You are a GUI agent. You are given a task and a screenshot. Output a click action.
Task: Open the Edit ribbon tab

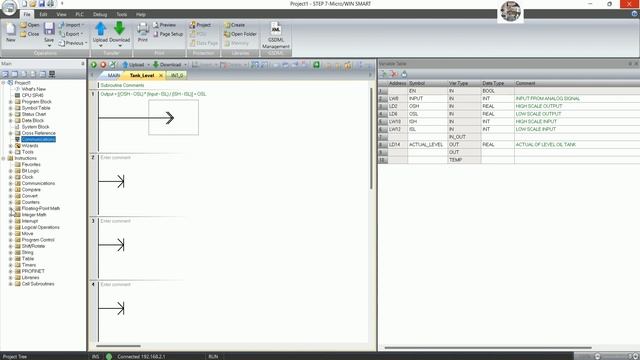[43, 14]
